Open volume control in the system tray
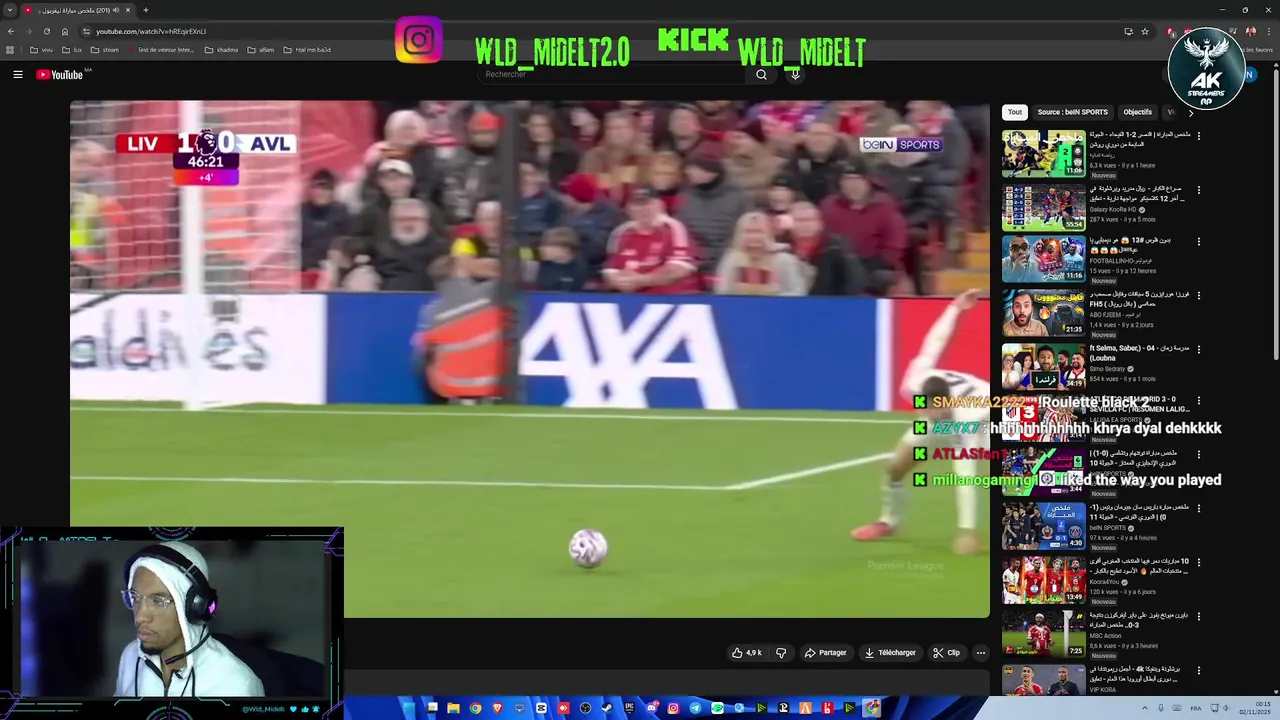1280x720 pixels. 1226,708
